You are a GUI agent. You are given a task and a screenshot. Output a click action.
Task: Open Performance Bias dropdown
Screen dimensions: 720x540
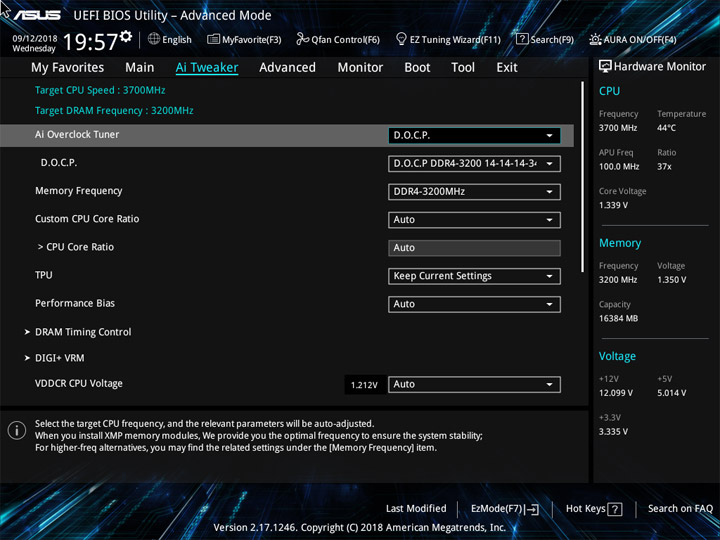[474, 304]
